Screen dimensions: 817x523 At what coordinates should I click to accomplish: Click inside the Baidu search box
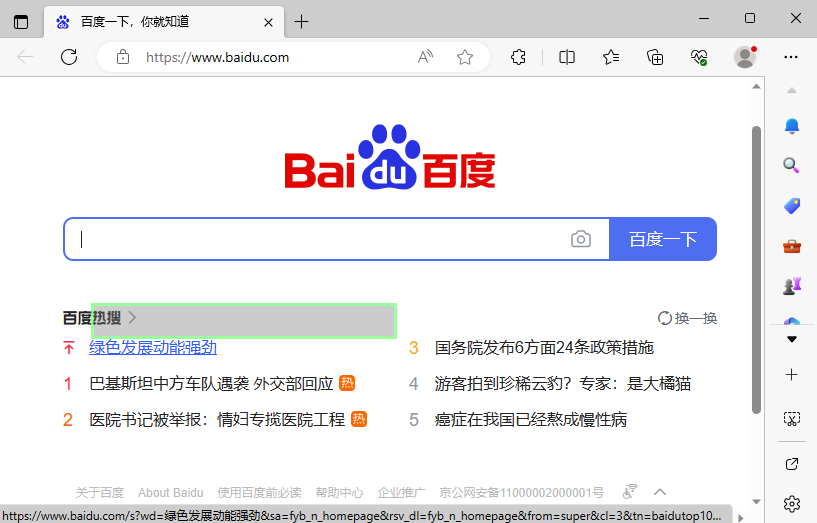tap(320, 239)
